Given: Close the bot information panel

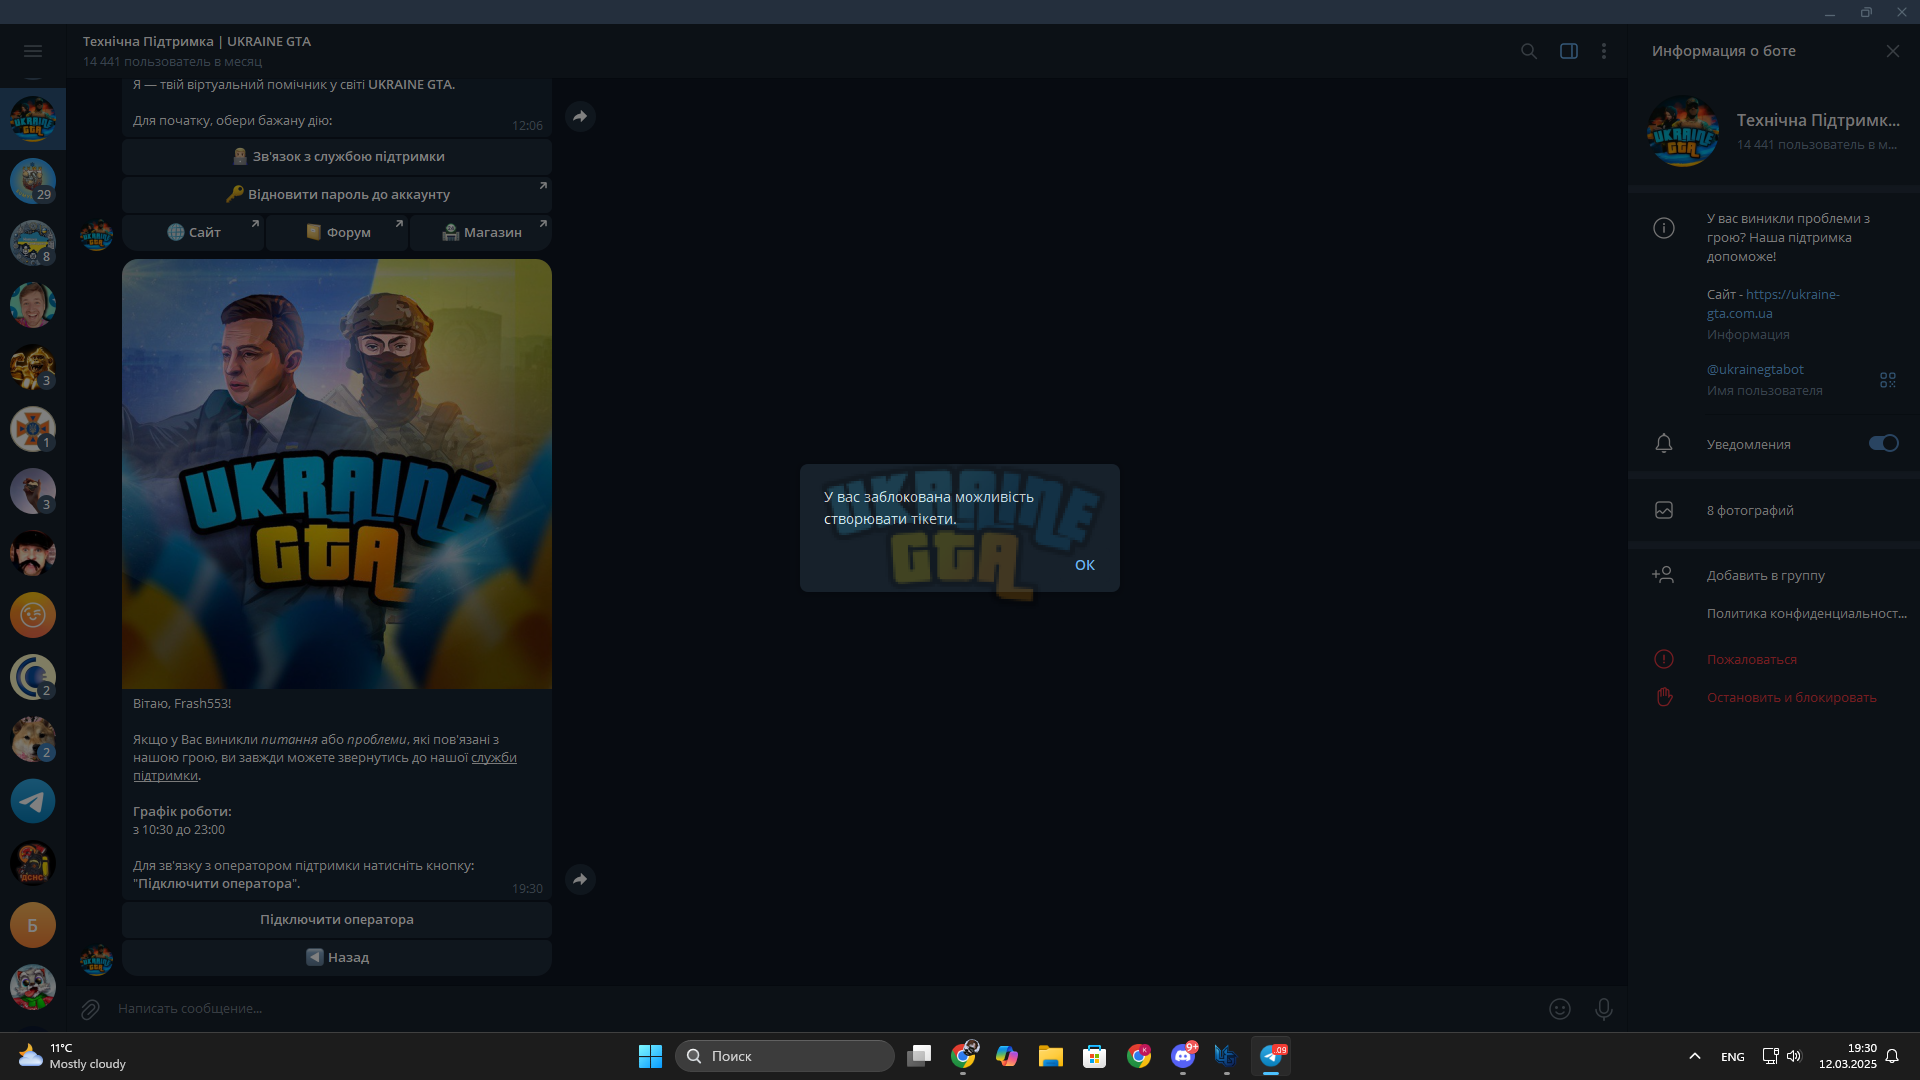Looking at the screenshot, I should pos(1893,51).
